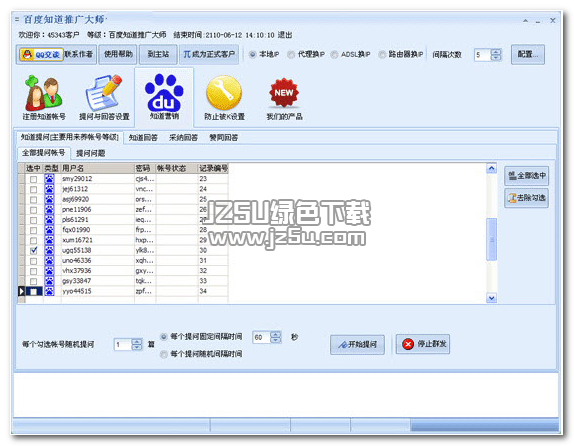Viewport: 574px width, 446px height.
Task: Click the Baidu paw icon in row yyo44515
Action: 49,291
